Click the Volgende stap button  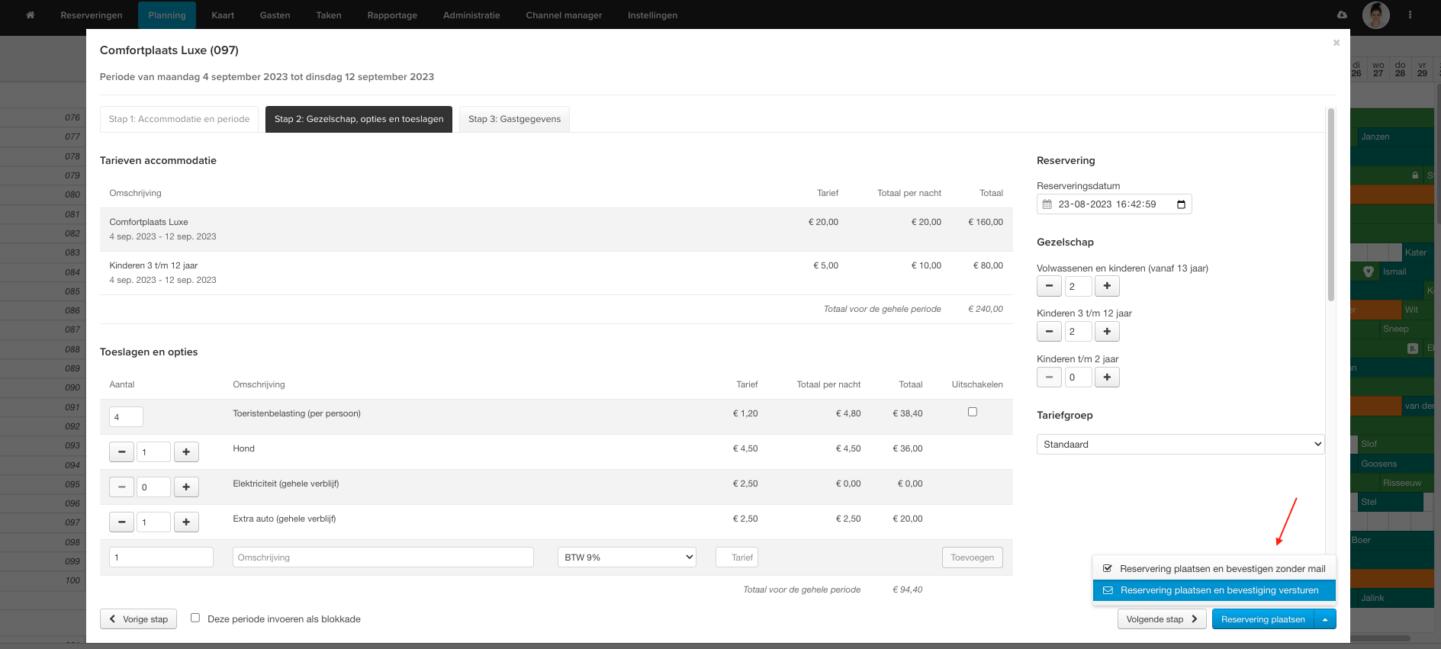pos(1160,620)
